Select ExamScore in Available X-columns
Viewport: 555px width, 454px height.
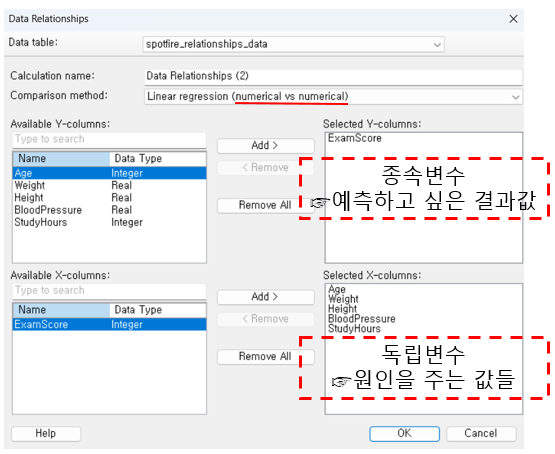(x=109, y=324)
